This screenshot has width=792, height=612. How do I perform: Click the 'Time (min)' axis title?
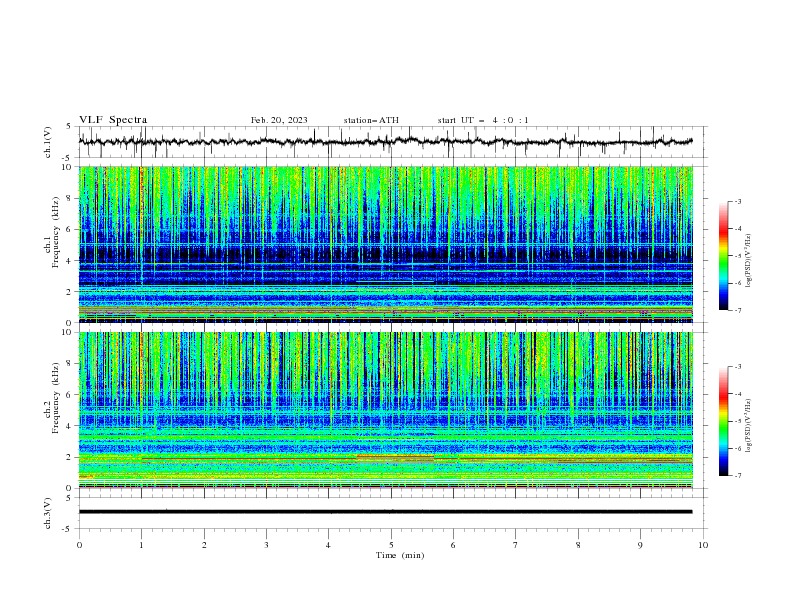[400, 555]
